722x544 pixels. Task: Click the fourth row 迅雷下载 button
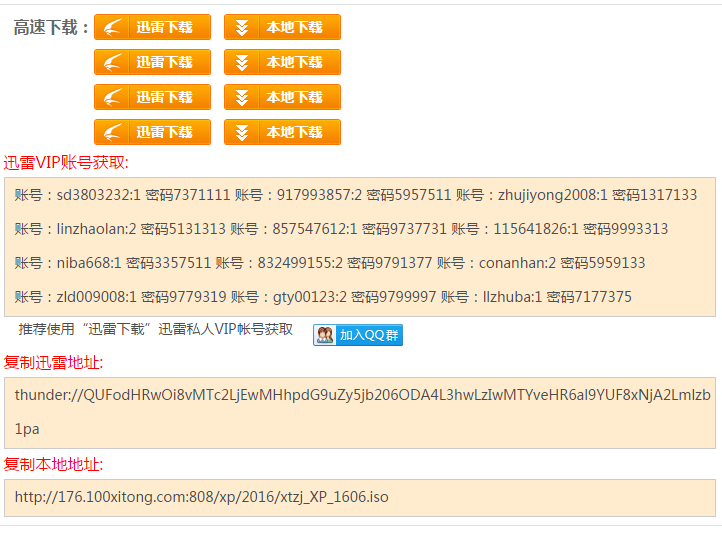pyautogui.click(x=152, y=132)
